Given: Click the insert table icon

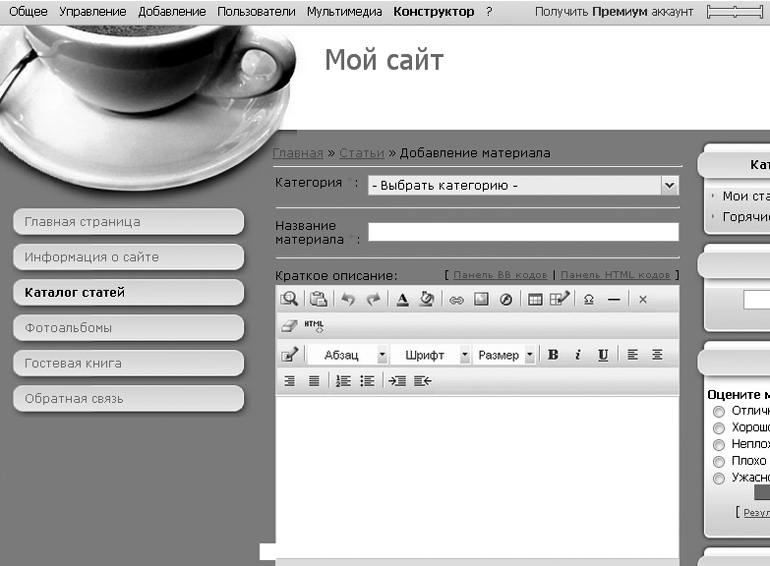Looking at the screenshot, I should (x=535, y=299).
